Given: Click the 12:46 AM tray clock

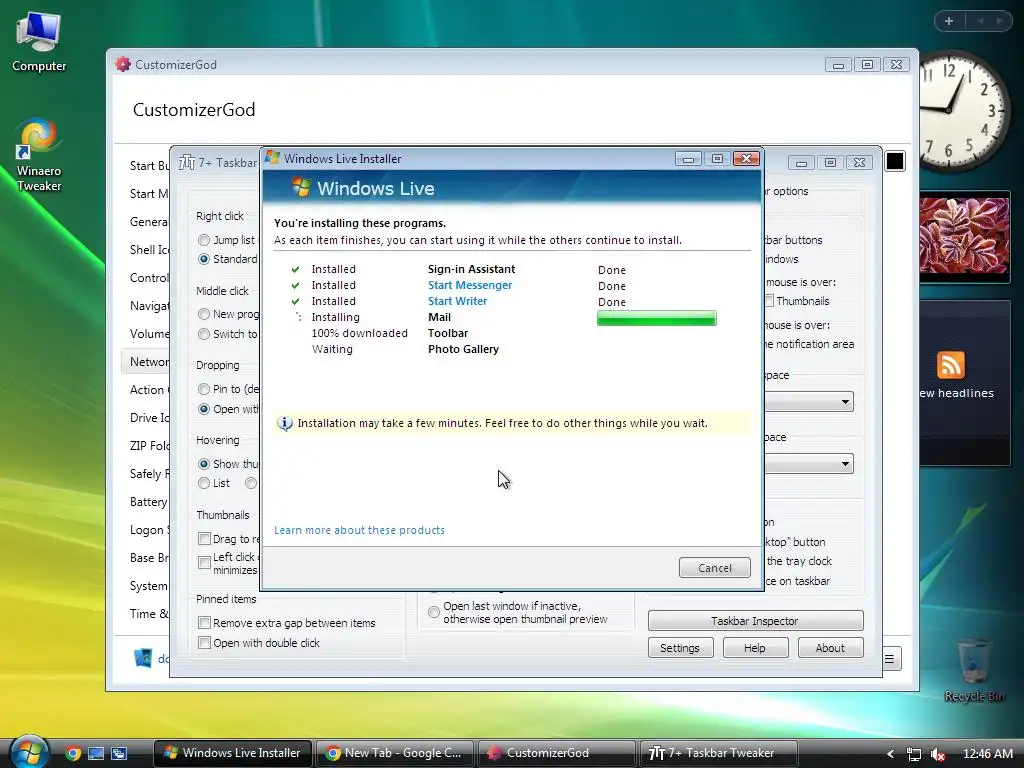Looking at the screenshot, I should 987,754.
